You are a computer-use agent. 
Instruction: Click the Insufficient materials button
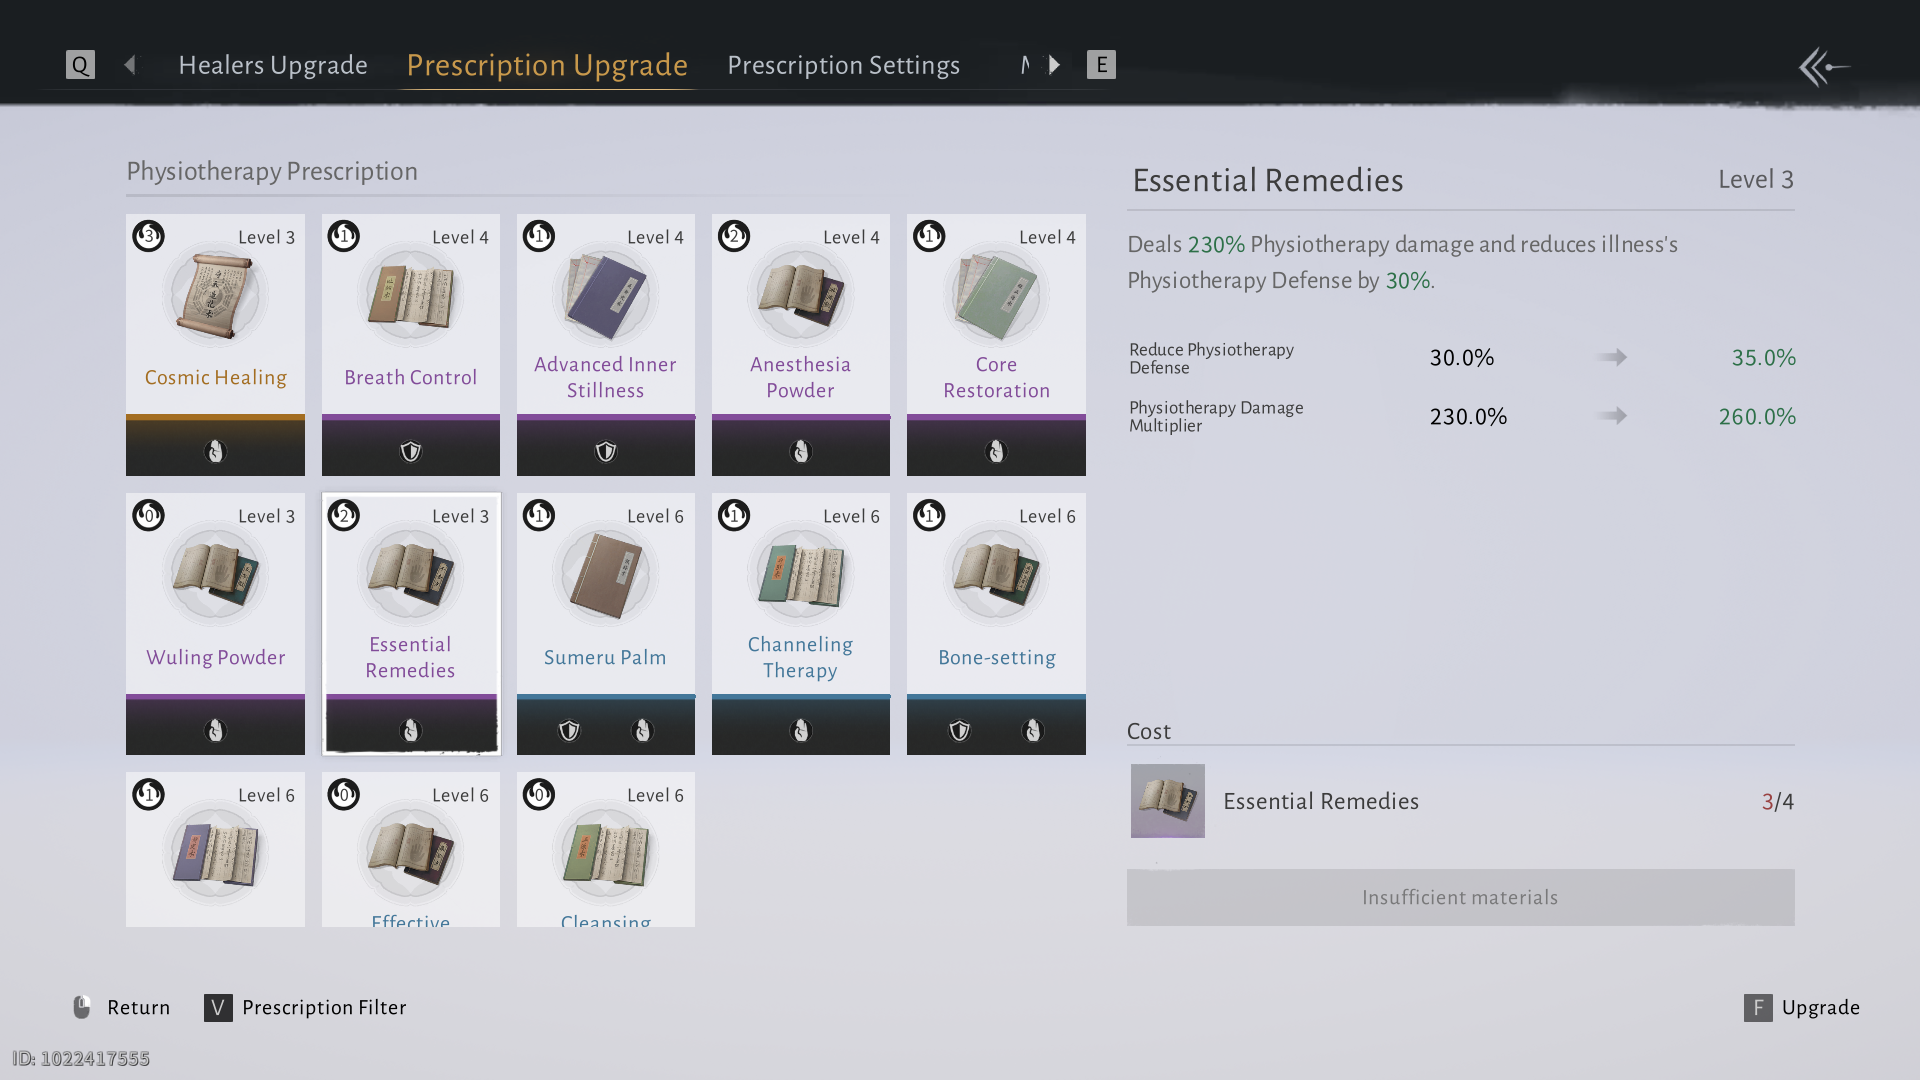coord(1460,897)
